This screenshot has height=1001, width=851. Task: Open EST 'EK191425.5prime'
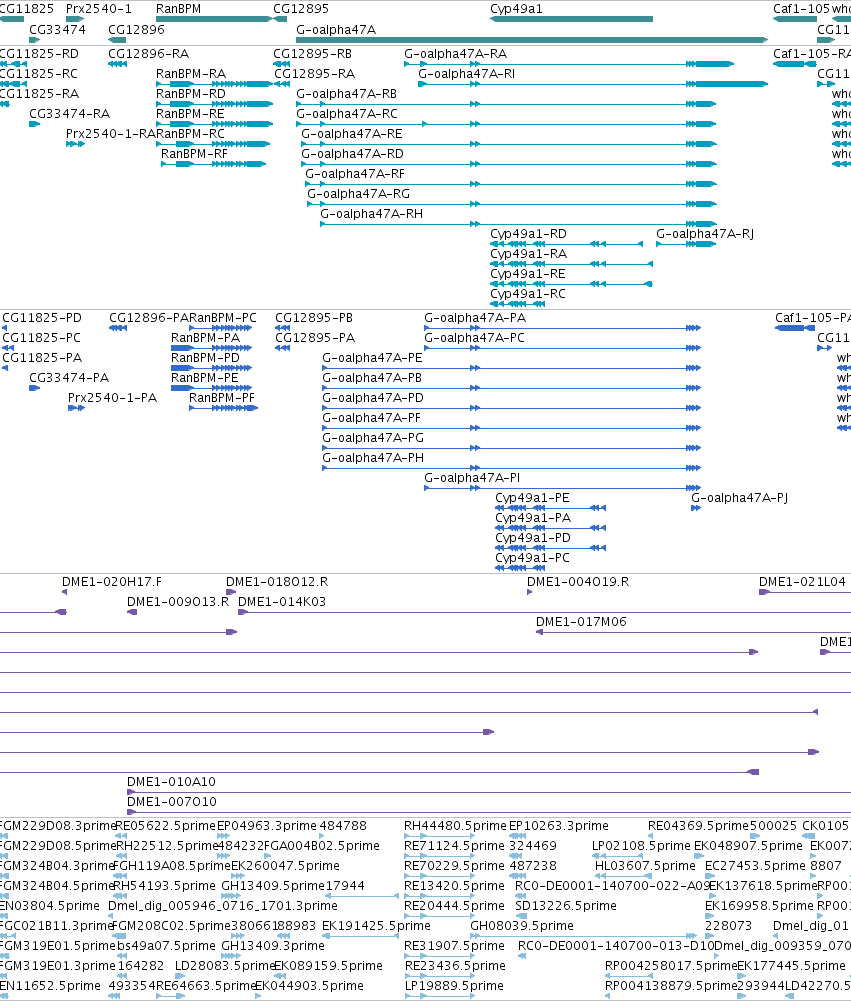(376, 926)
